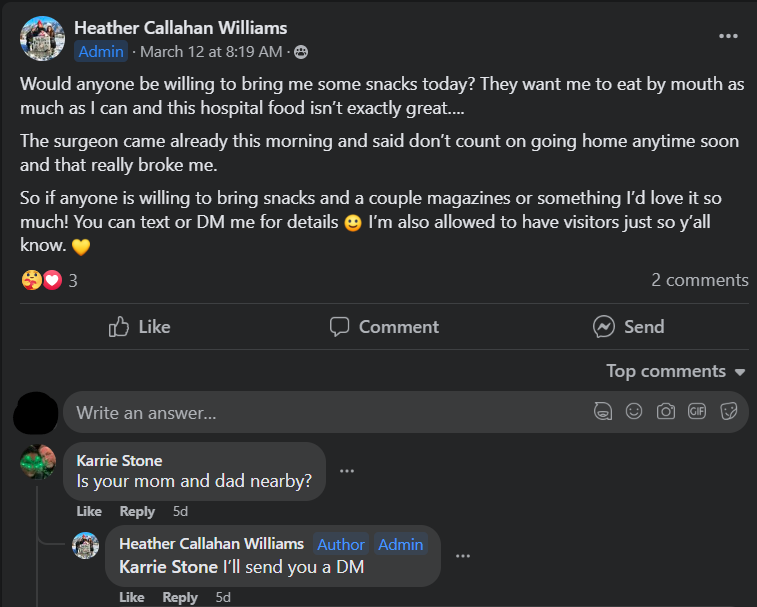Like the post with thumbs-up button
The width and height of the screenshot is (757, 607).
139,327
